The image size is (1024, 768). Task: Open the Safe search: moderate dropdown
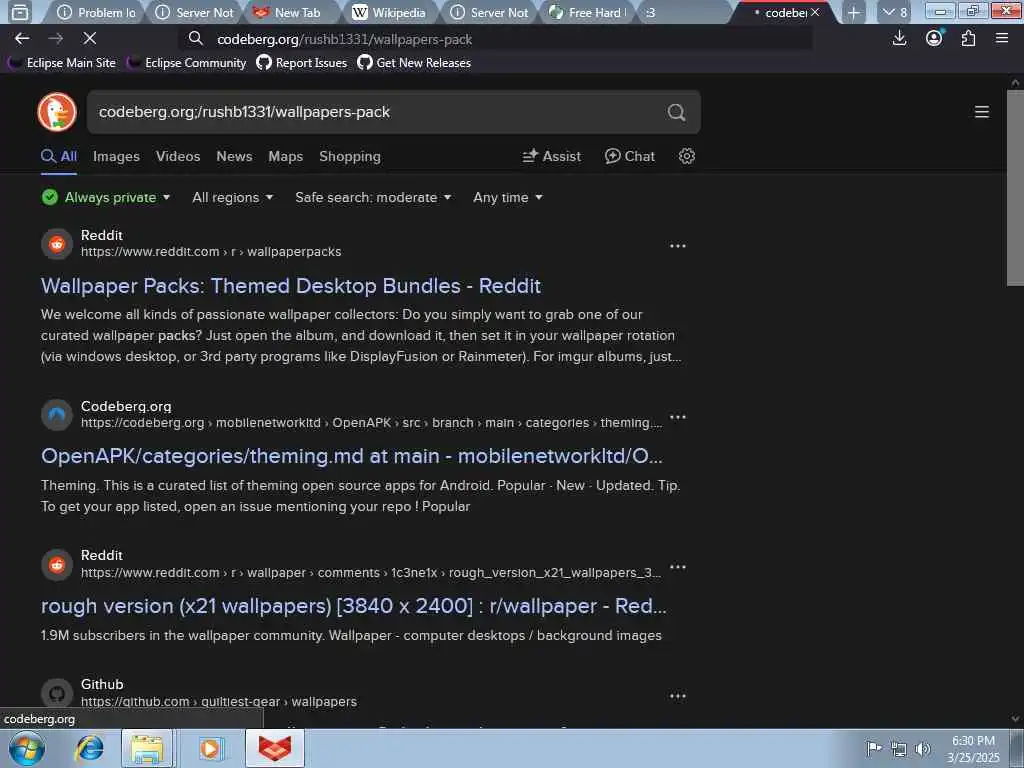tap(373, 197)
